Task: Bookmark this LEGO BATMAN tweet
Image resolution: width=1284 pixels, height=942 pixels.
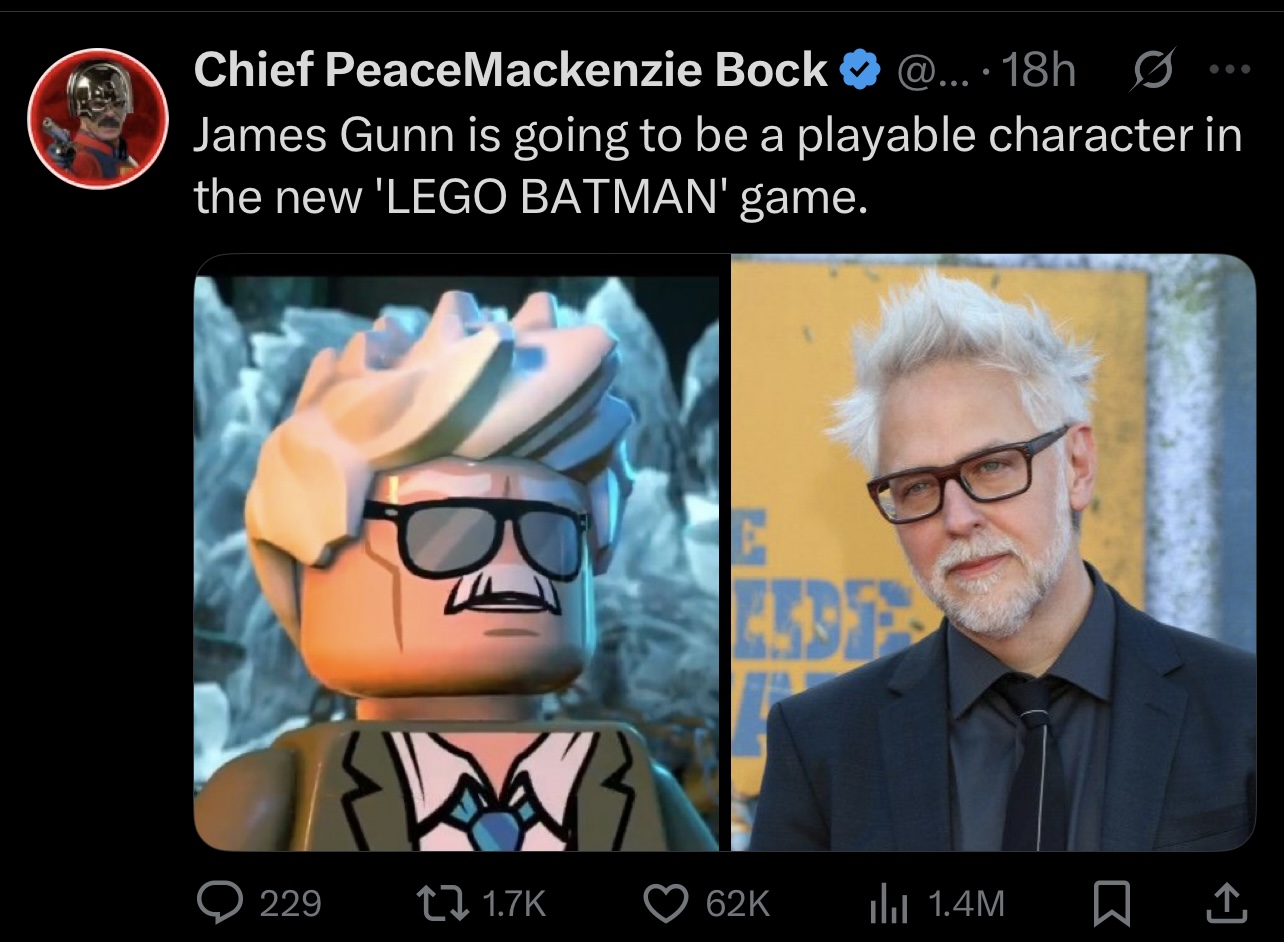Action: [1109, 903]
